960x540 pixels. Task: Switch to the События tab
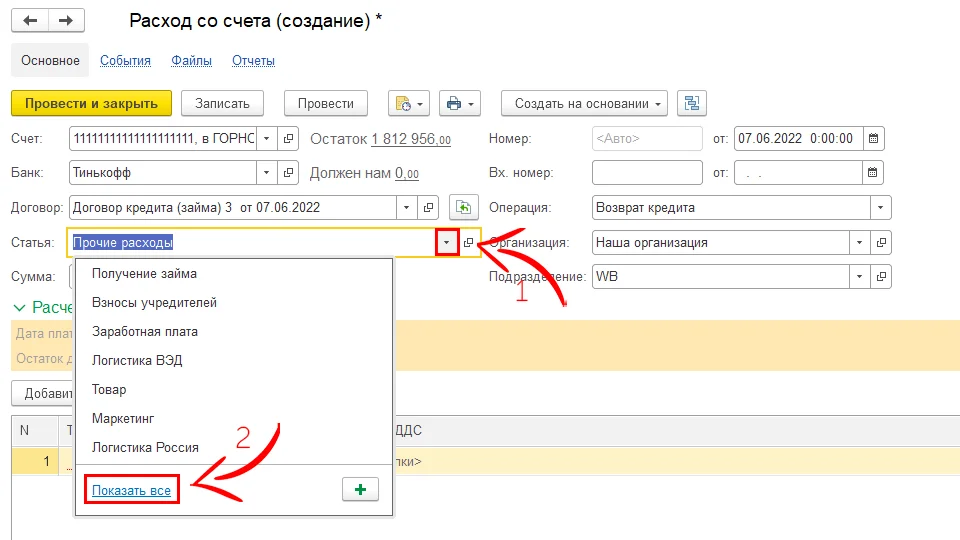click(125, 61)
